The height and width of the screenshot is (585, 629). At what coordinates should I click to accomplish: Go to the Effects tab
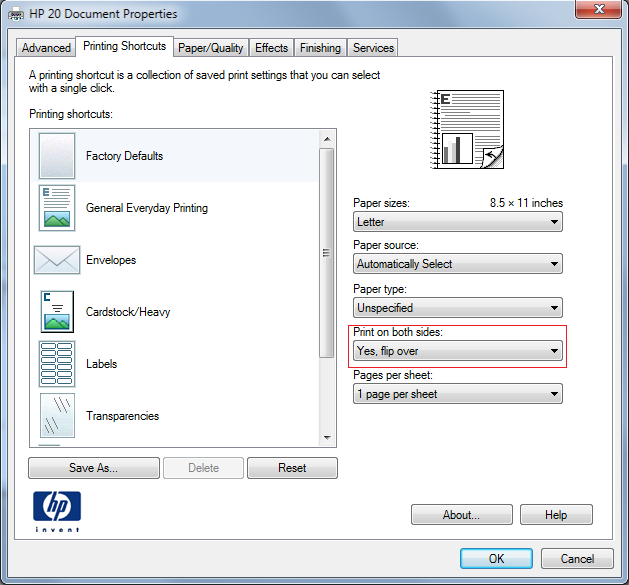point(272,48)
